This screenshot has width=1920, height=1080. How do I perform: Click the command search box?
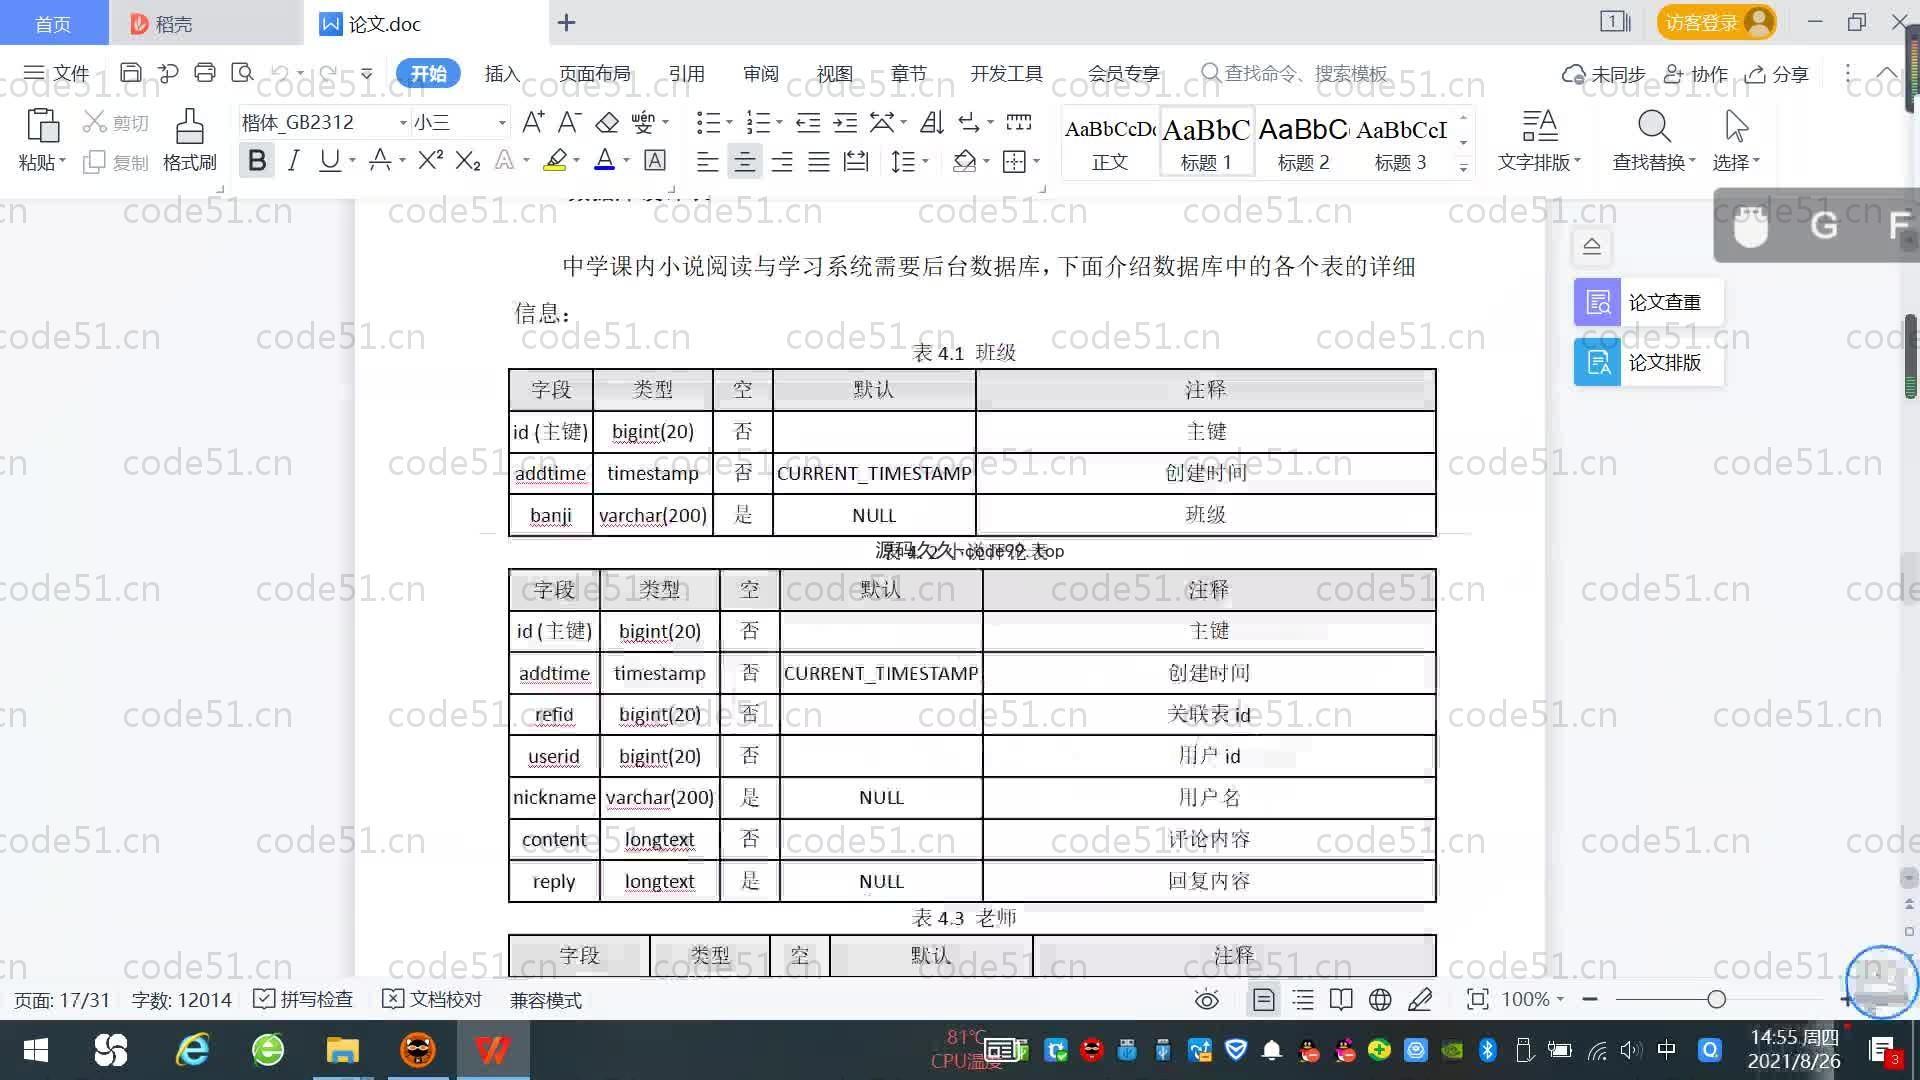1294,73
